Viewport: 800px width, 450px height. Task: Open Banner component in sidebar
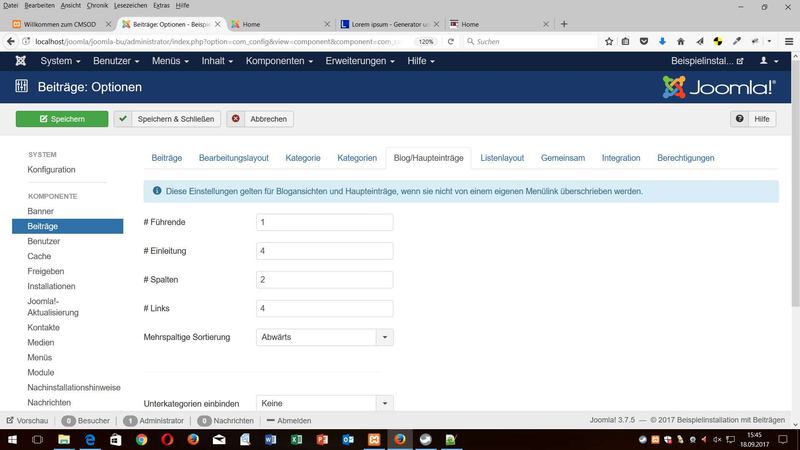point(40,211)
